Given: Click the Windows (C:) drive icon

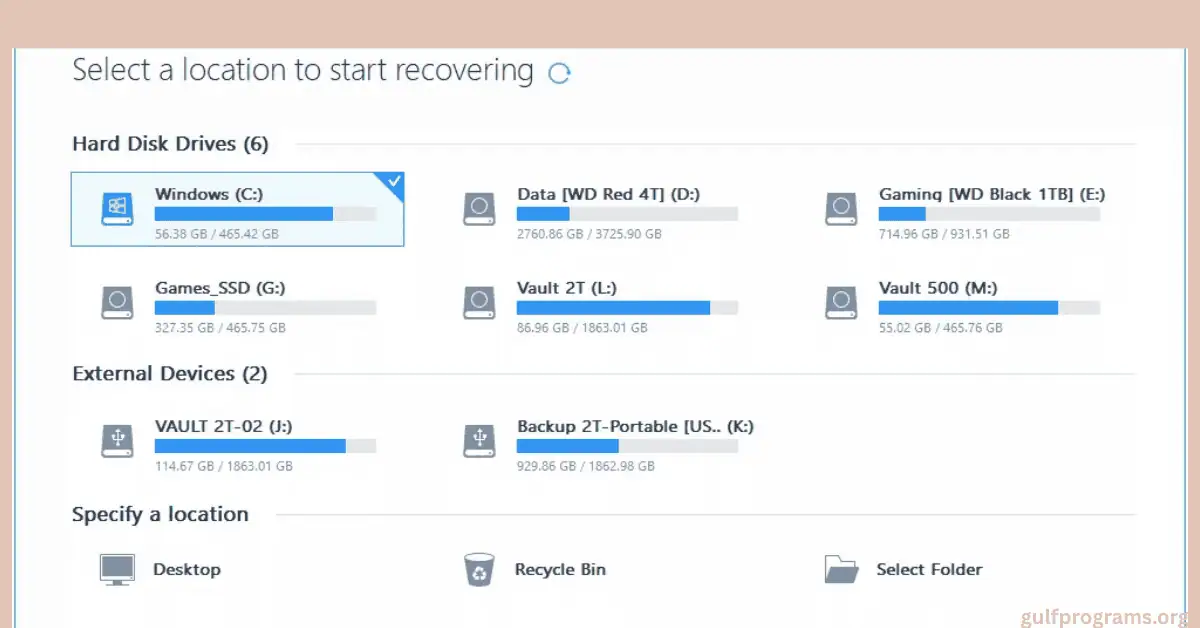Looking at the screenshot, I should point(117,209).
